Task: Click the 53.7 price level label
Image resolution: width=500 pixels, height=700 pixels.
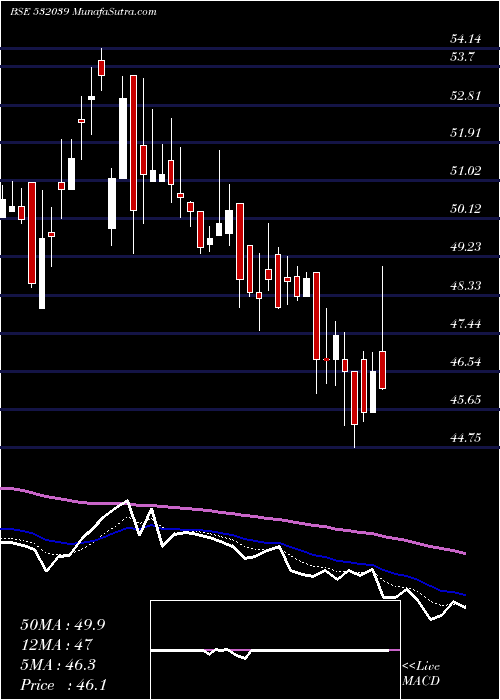Action: pos(462,57)
